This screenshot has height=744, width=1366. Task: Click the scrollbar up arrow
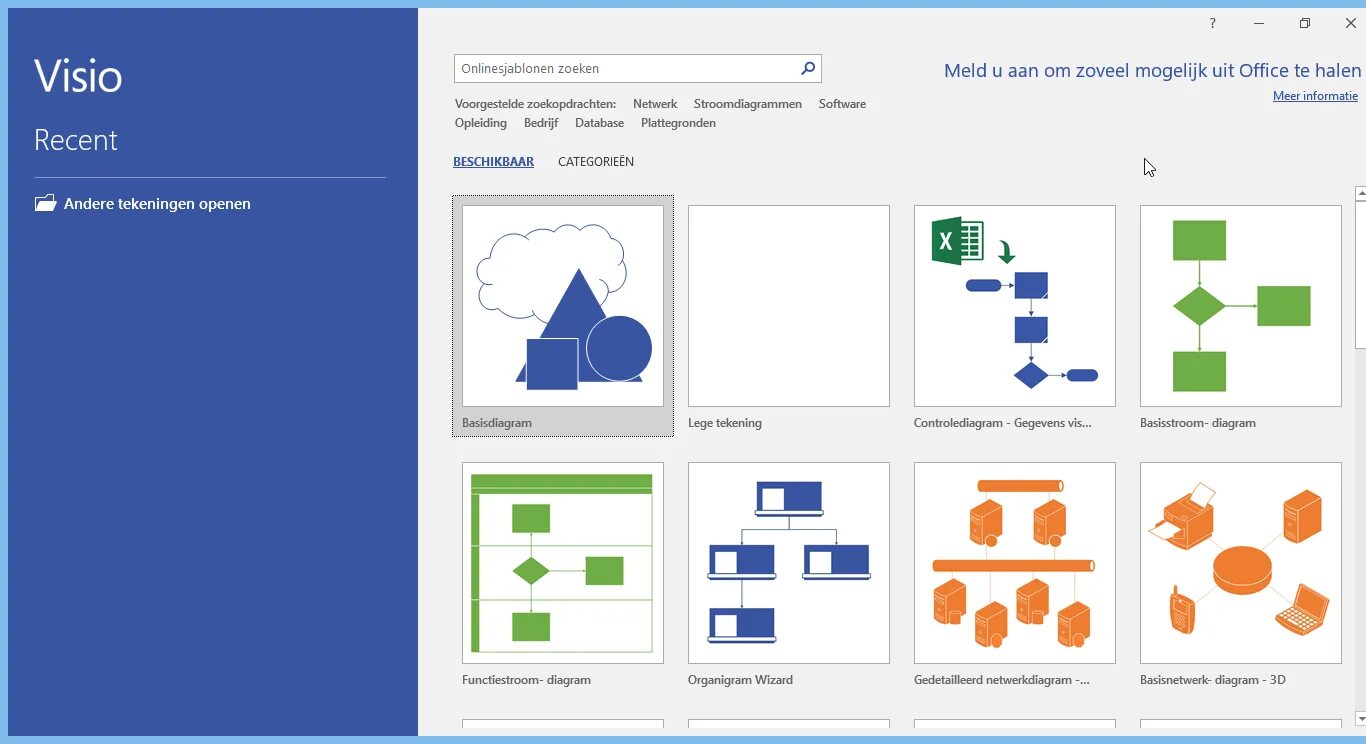[1360, 193]
